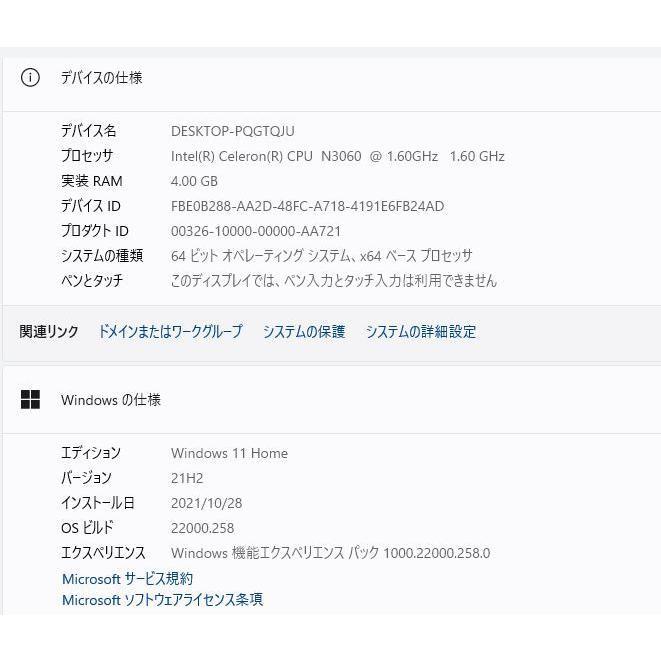Click the Windows logo beside Windows の仕様
Viewport: 661px width, 661px height.
click(x=30, y=399)
